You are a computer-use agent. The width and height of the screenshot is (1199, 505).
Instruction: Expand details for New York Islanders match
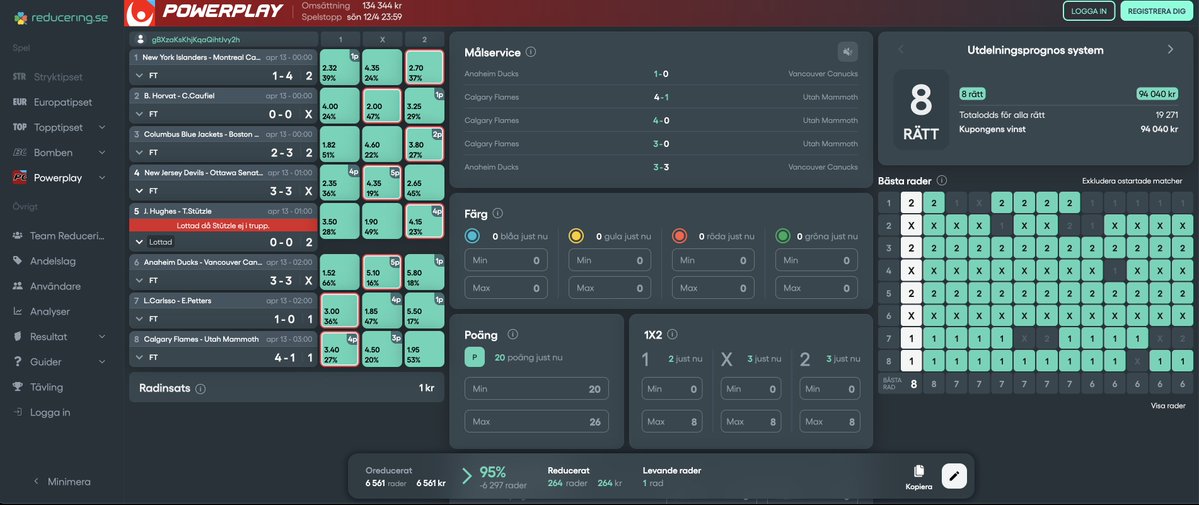(x=139, y=76)
